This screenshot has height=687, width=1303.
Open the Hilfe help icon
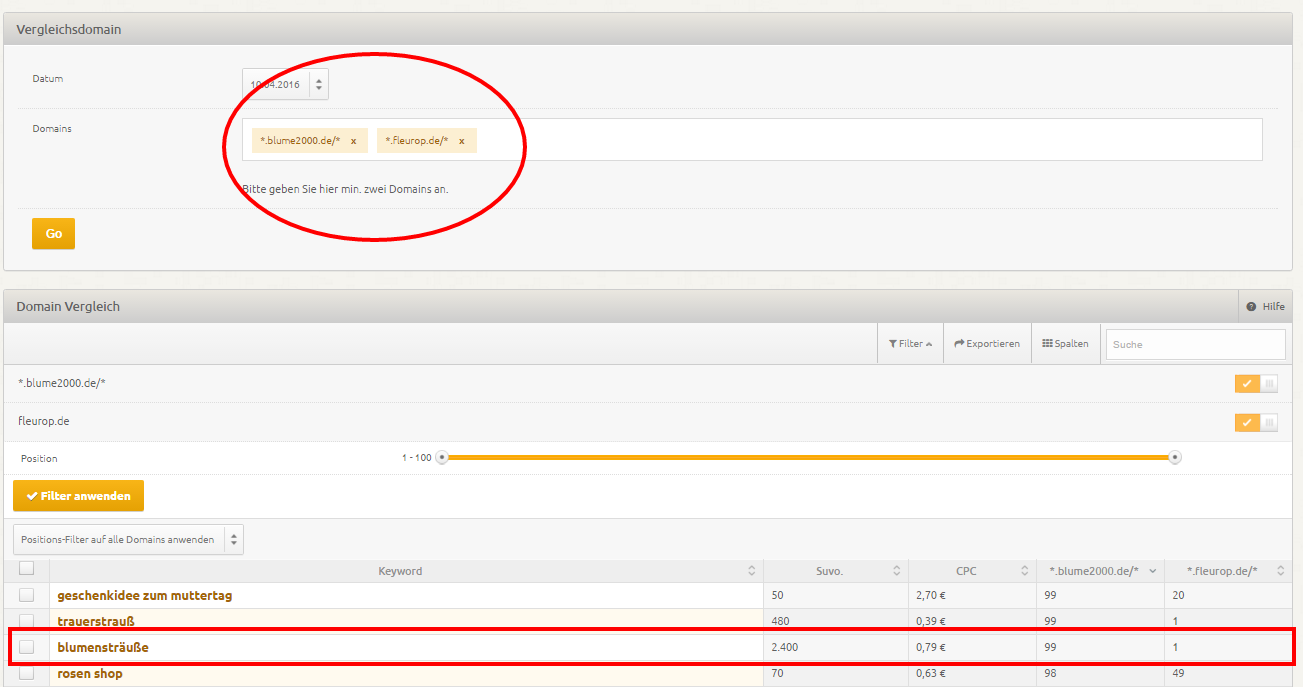pos(1266,307)
